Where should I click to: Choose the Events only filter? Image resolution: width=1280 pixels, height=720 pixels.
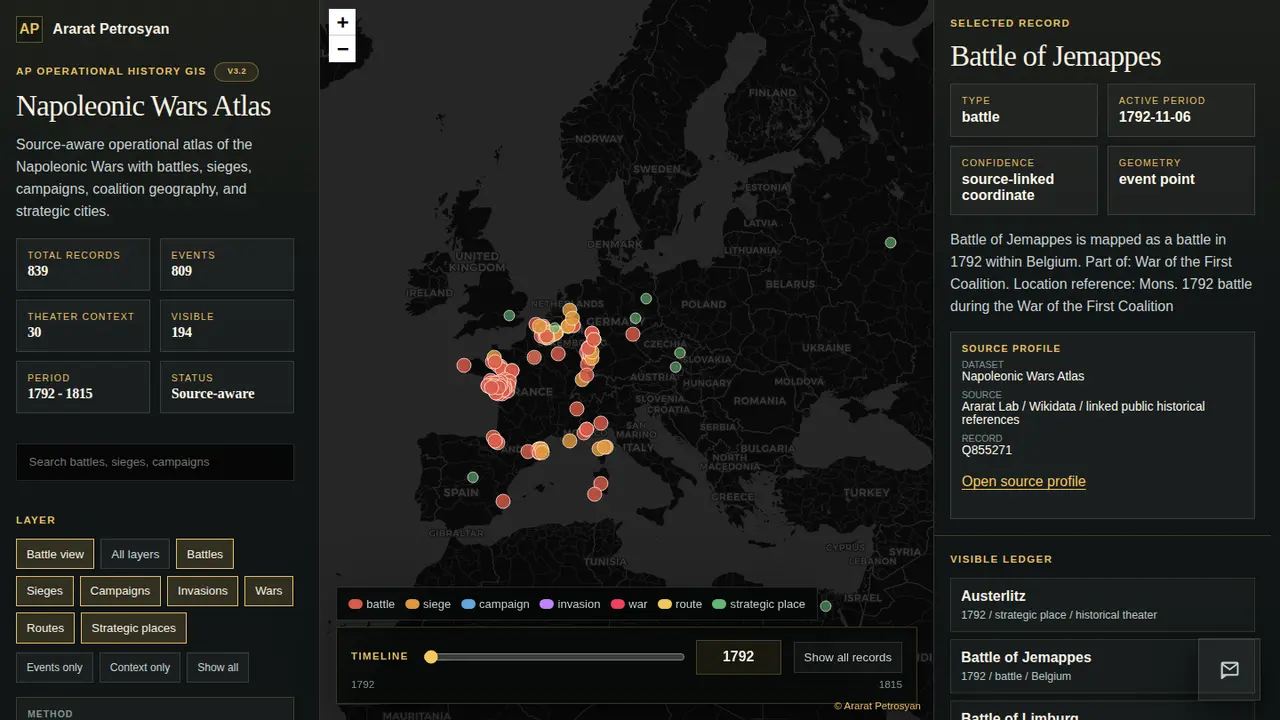click(x=55, y=667)
